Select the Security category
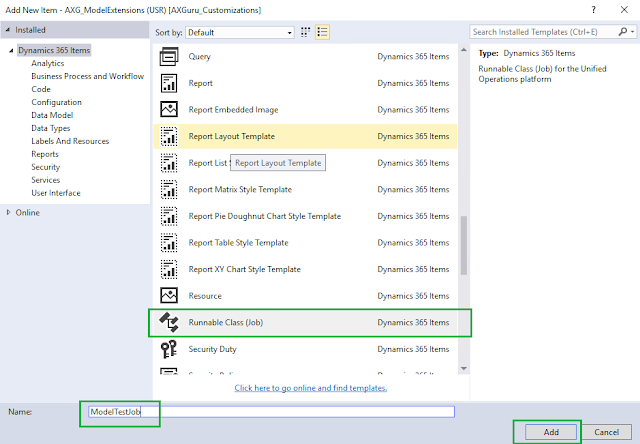 click(x=46, y=167)
